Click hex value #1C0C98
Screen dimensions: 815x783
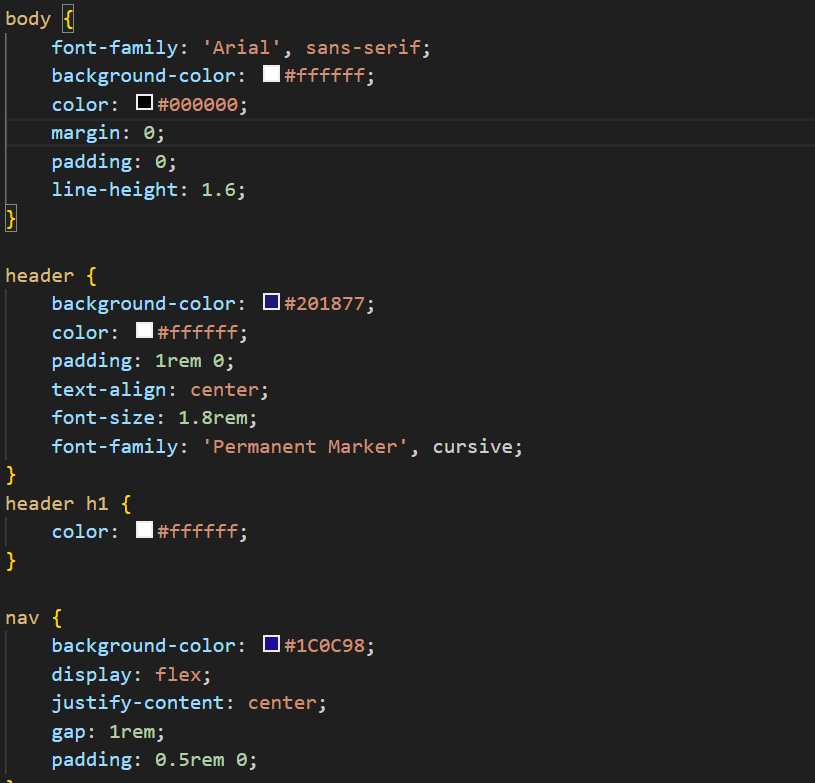pos(325,646)
